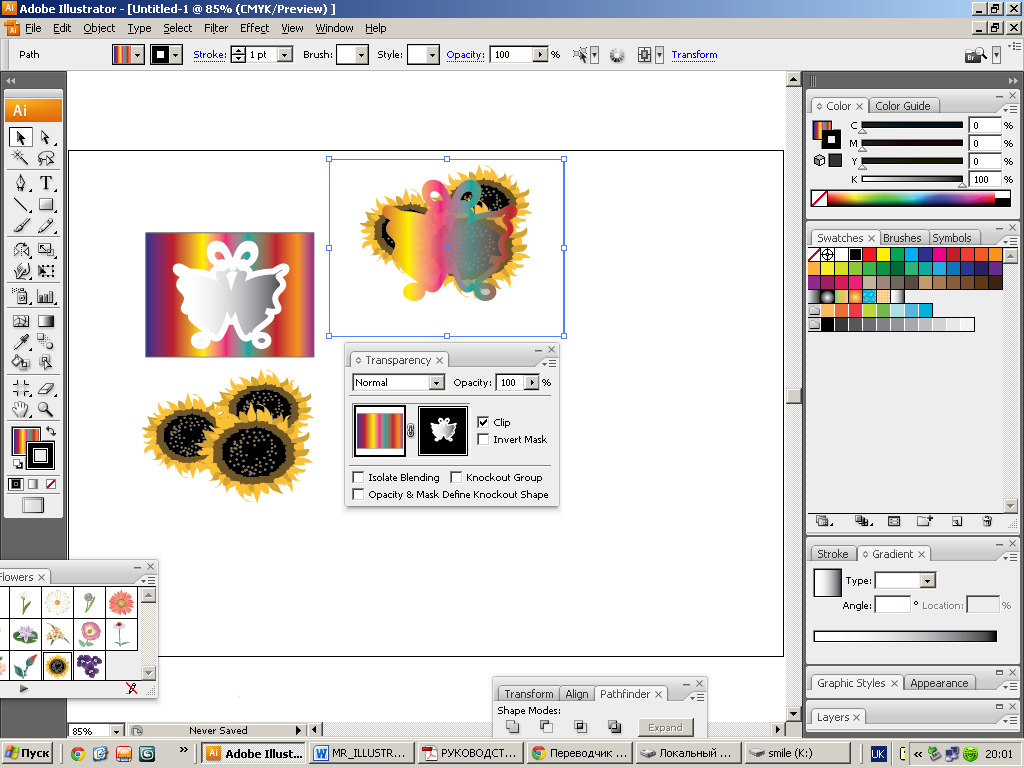This screenshot has width=1024, height=768.
Task: Switch to the Brushes tab
Action: coord(902,238)
